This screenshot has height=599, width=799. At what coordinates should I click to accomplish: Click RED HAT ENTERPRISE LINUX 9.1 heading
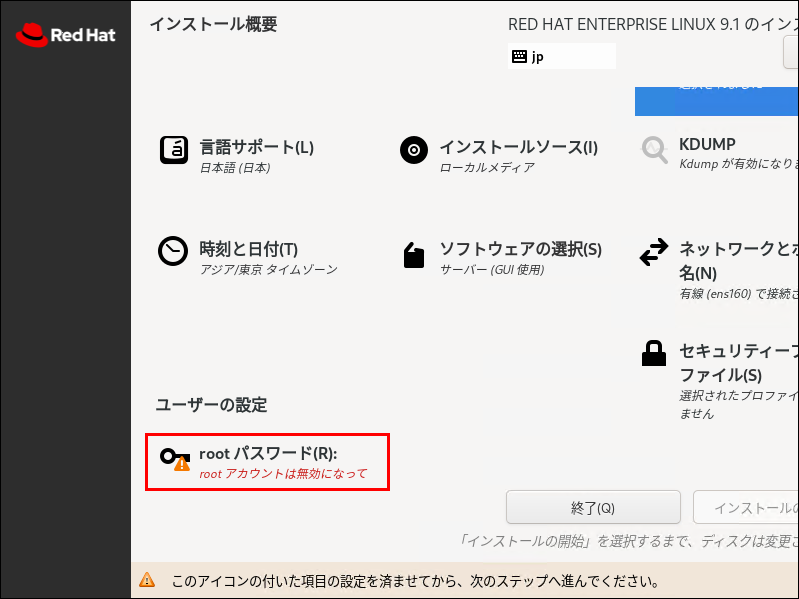click(653, 24)
